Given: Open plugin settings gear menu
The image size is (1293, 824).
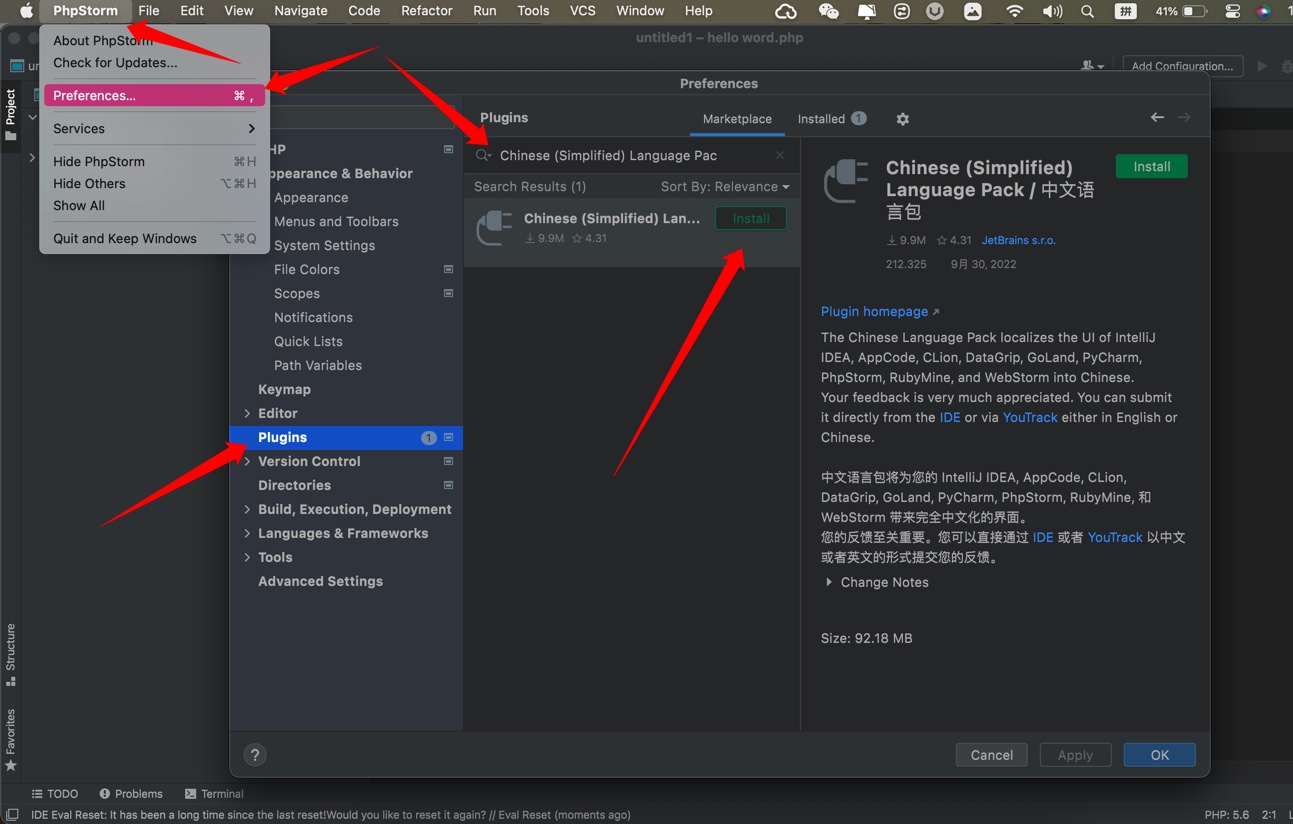Looking at the screenshot, I should [903, 119].
